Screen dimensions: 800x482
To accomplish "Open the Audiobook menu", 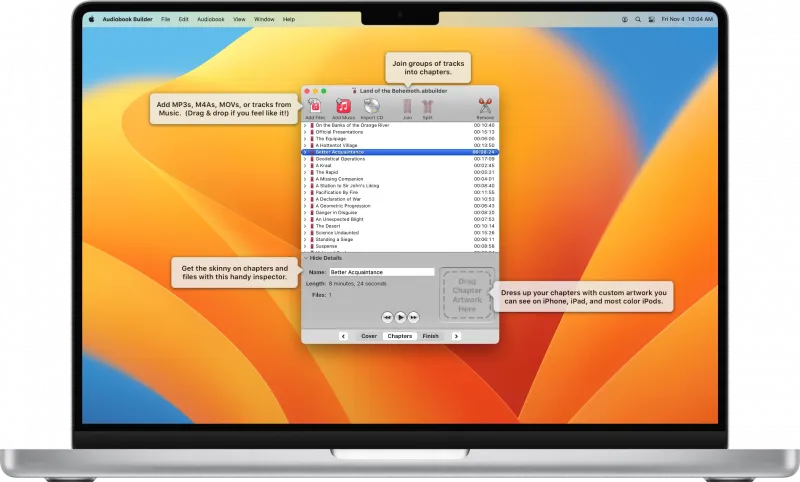I will (x=211, y=19).
